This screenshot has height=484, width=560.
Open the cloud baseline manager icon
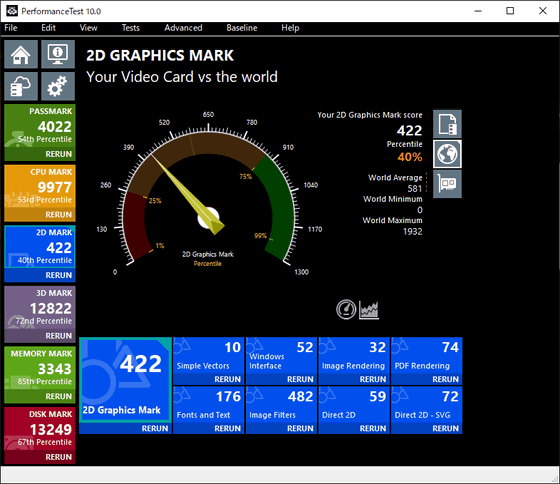21,86
